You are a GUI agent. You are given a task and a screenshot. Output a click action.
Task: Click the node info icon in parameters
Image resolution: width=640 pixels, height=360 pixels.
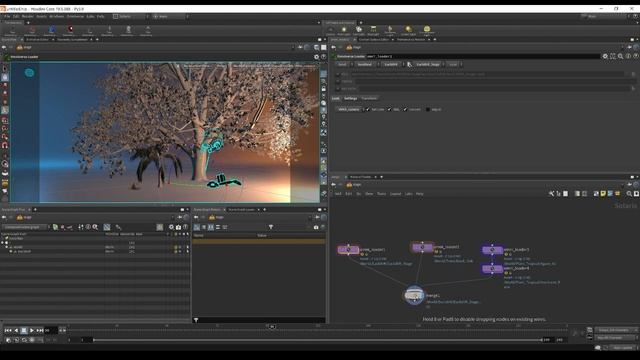(628, 56)
